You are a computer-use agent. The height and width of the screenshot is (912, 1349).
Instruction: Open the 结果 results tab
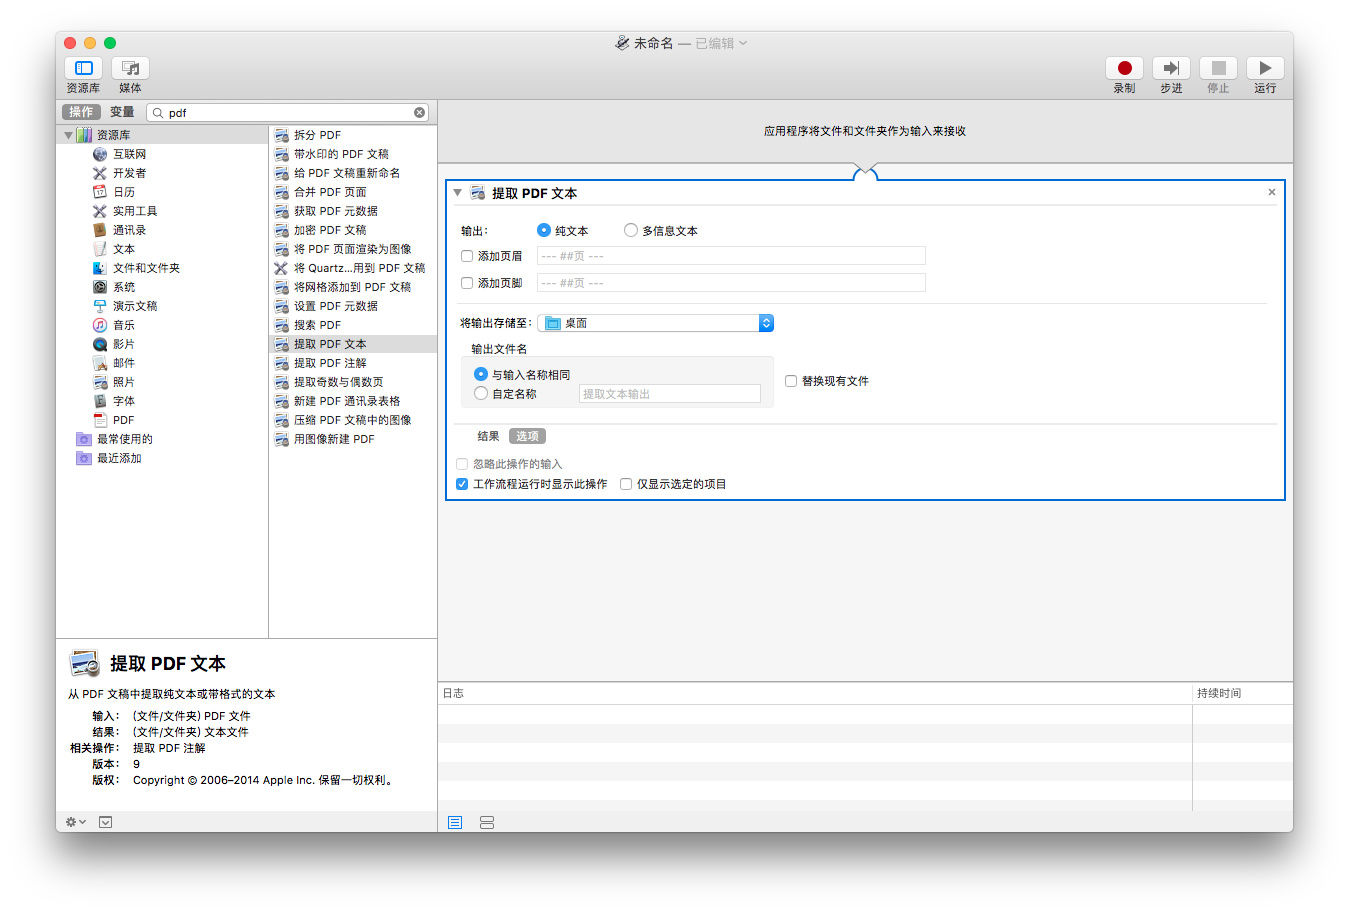click(x=488, y=436)
